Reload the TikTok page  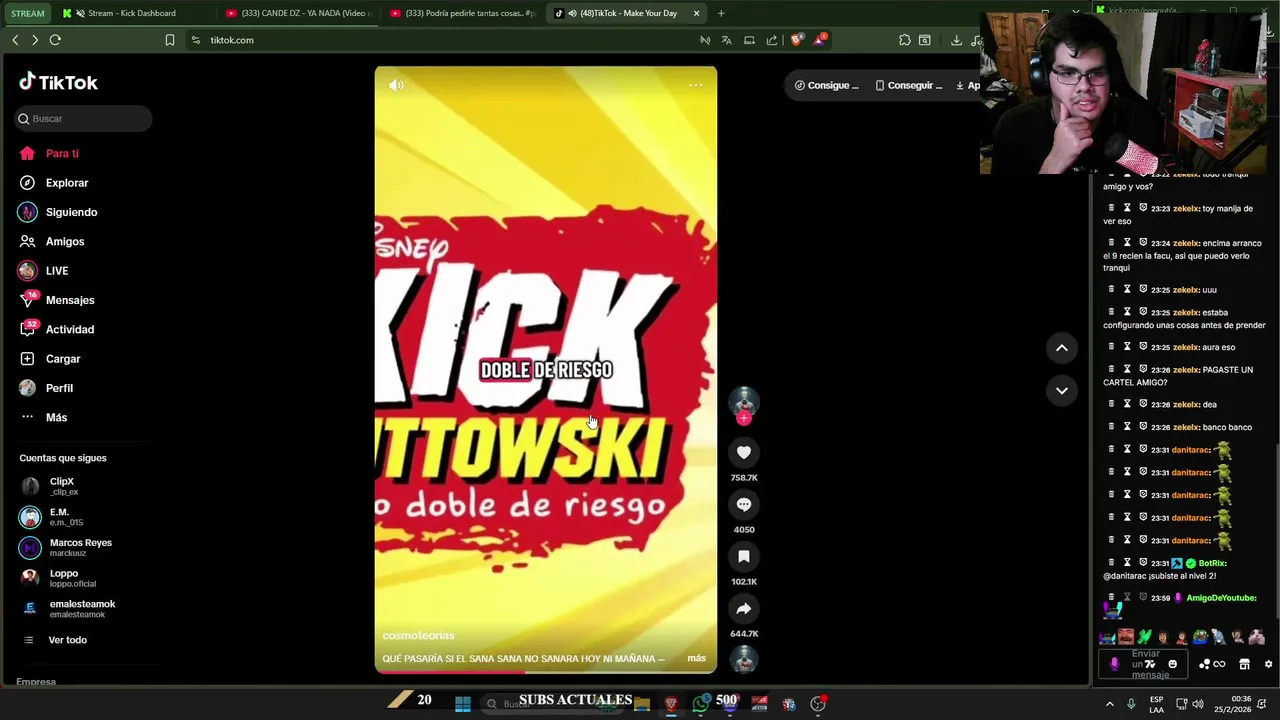pos(55,40)
